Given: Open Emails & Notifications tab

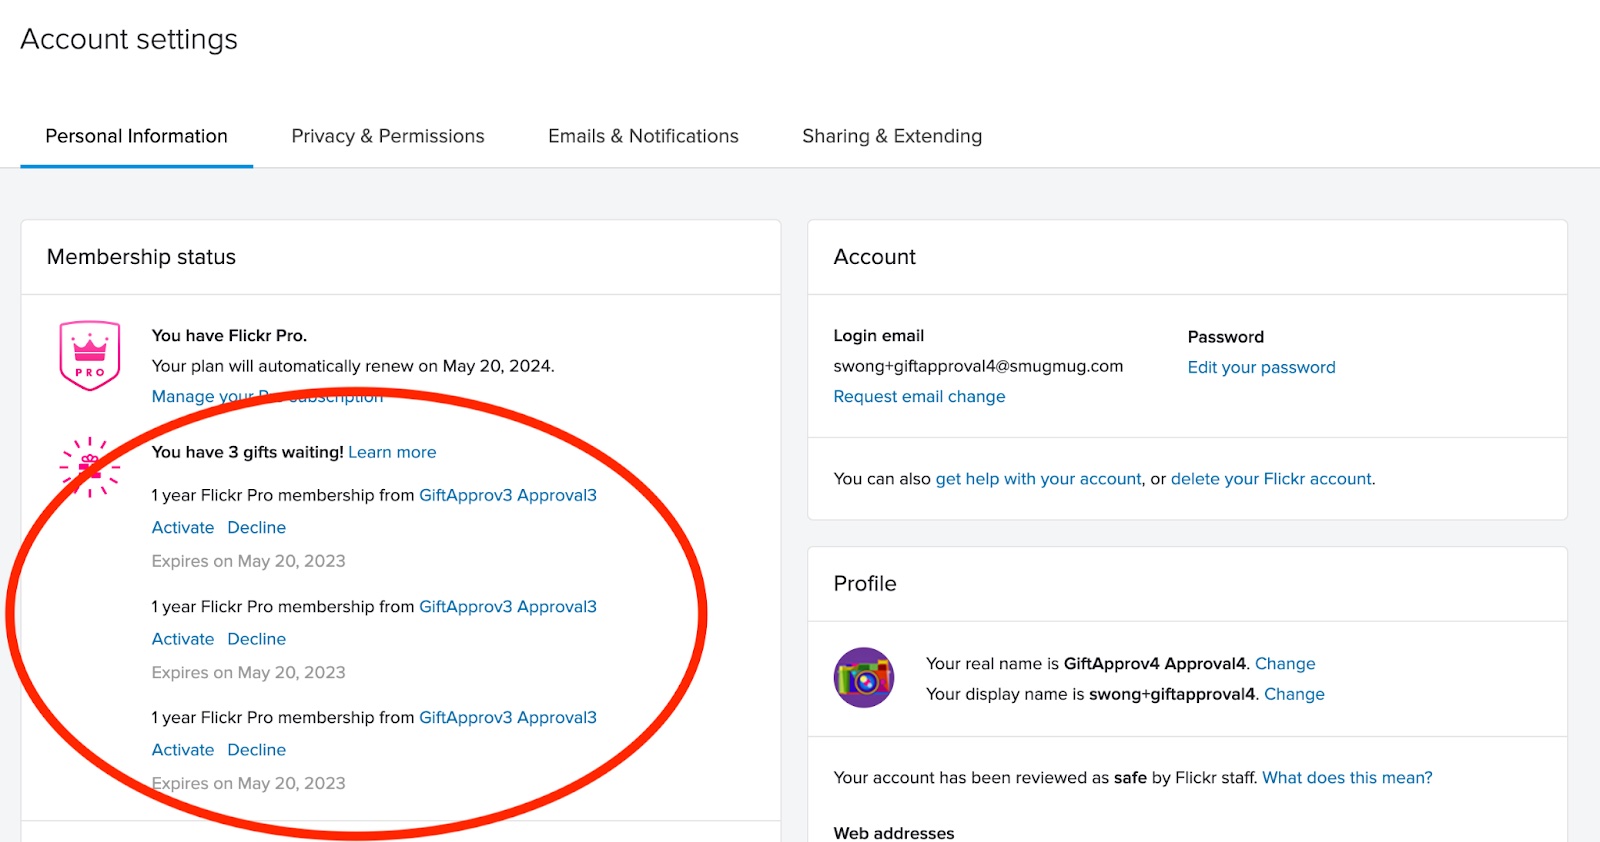Looking at the screenshot, I should [x=643, y=136].
